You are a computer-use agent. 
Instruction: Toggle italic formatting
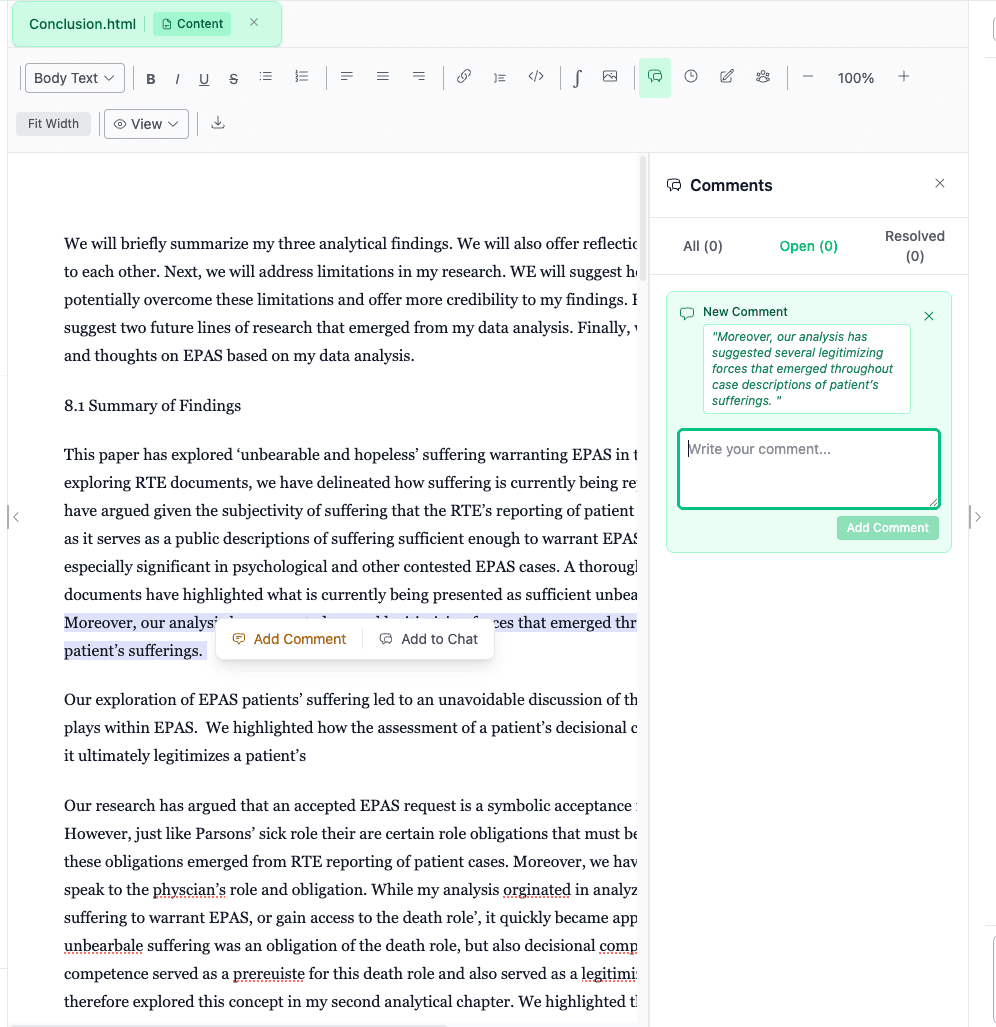tap(177, 78)
